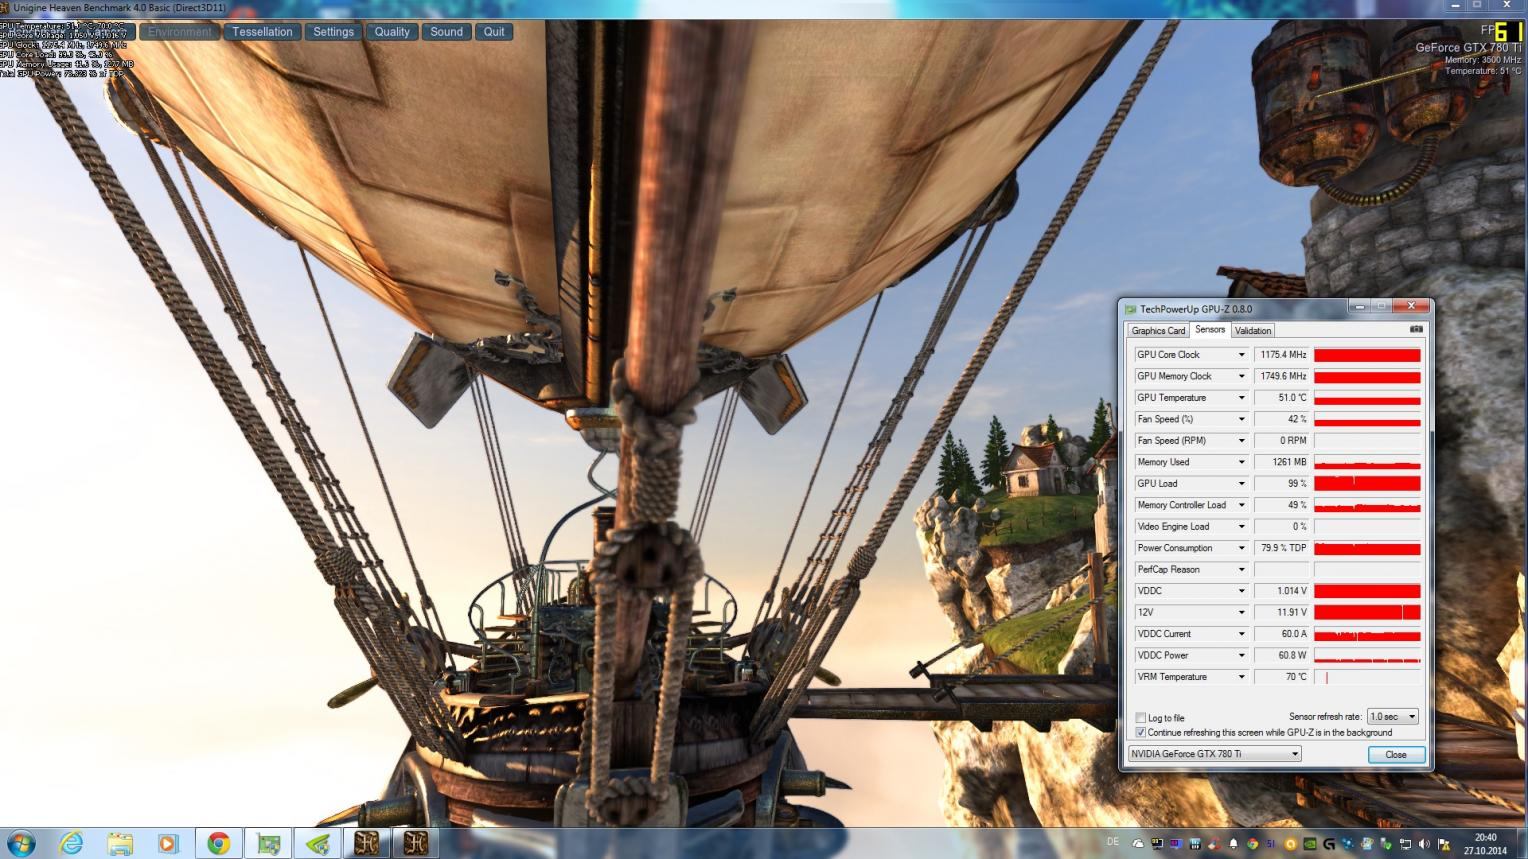Screen dimensions: 1528x859
Task: Click the Unigine Heaven title bar icon
Action: 6,7
